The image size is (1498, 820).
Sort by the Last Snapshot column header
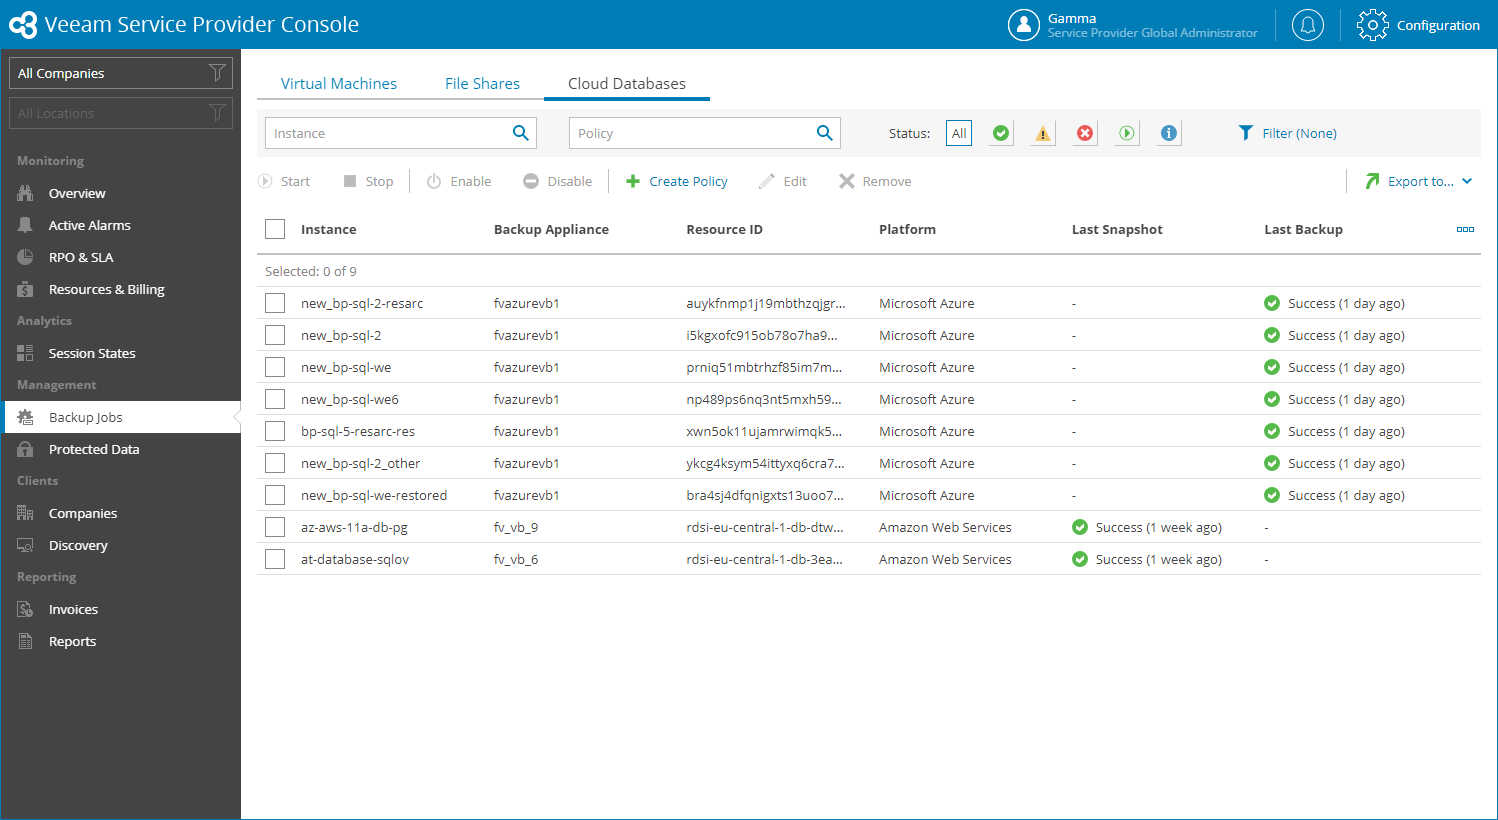[1117, 229]
